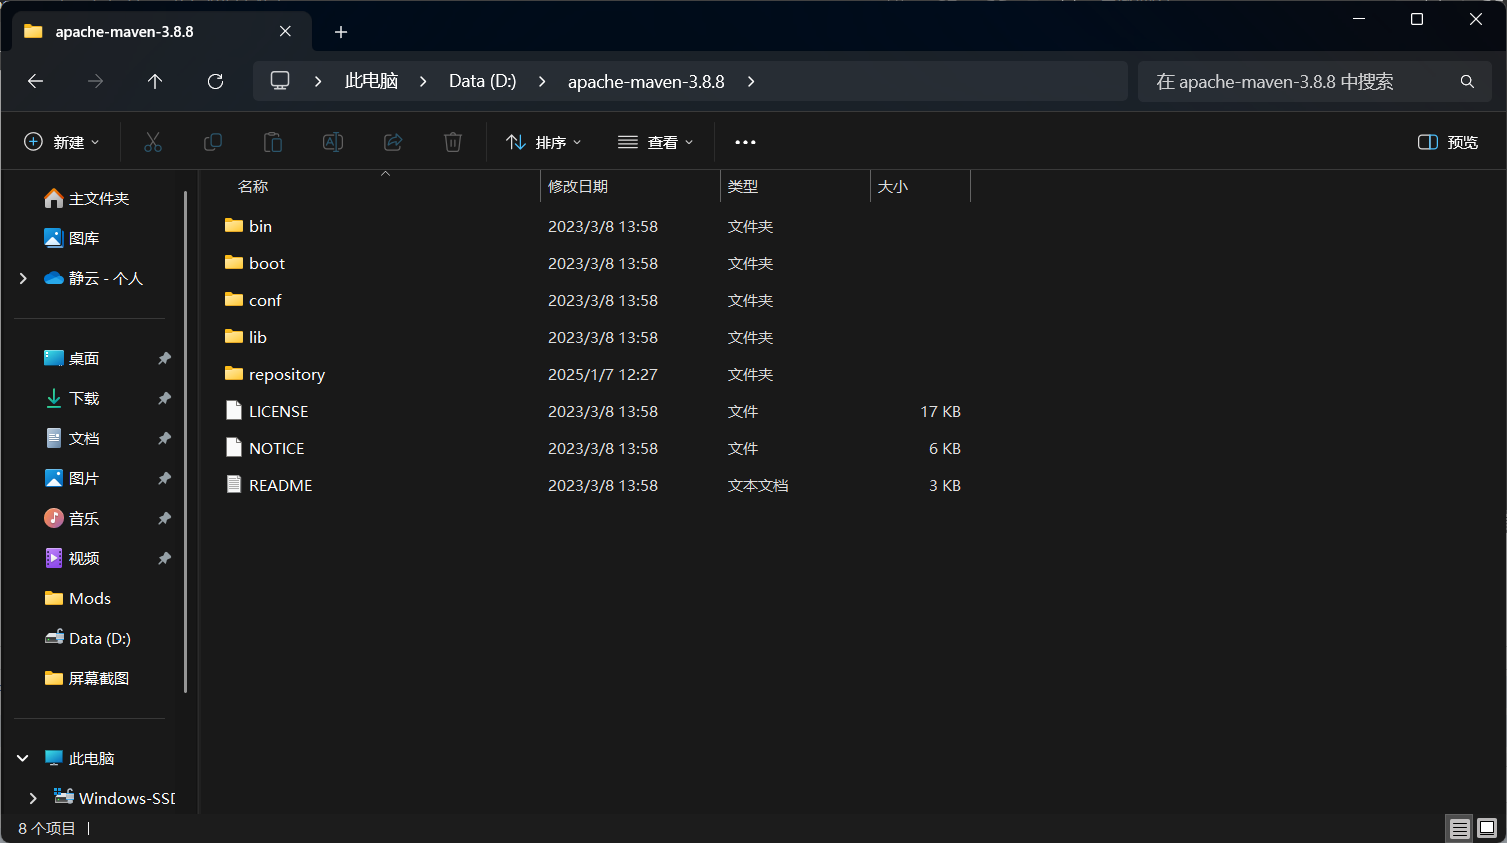Open the Mods folder in the sidebar

(78, 598)
